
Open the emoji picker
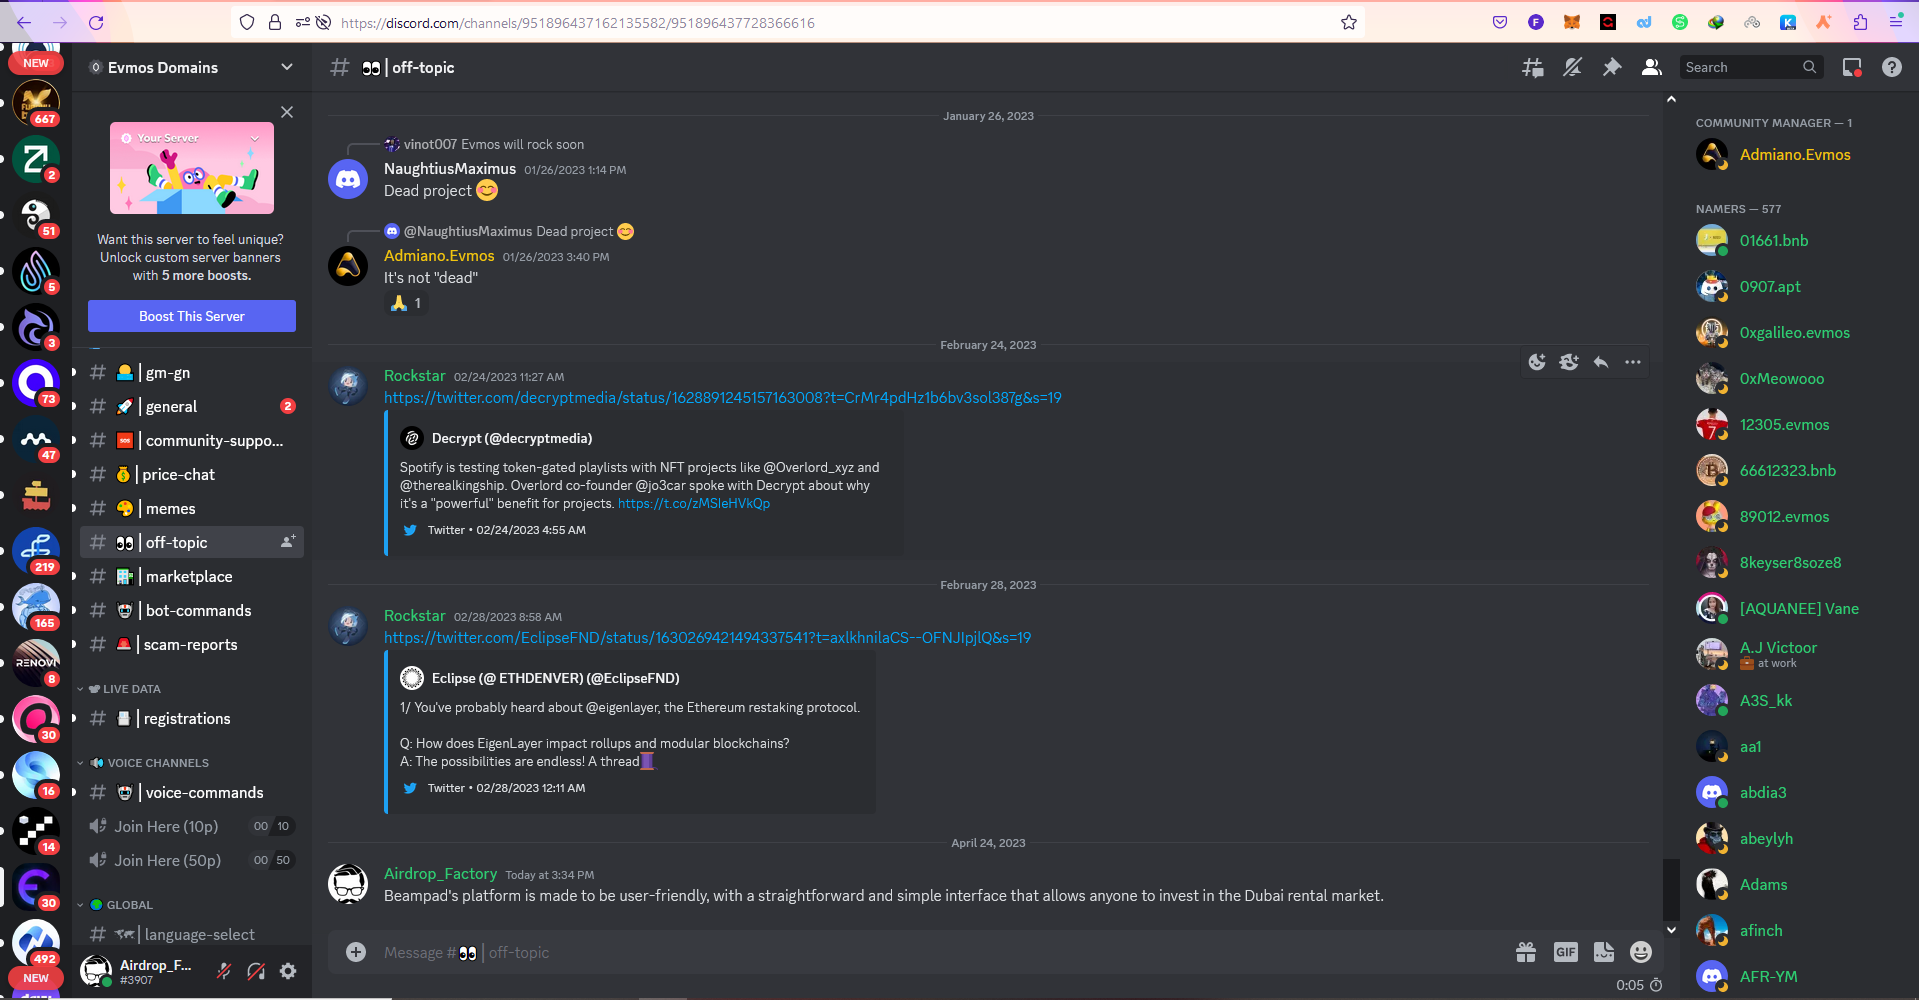pos(1641,952)
